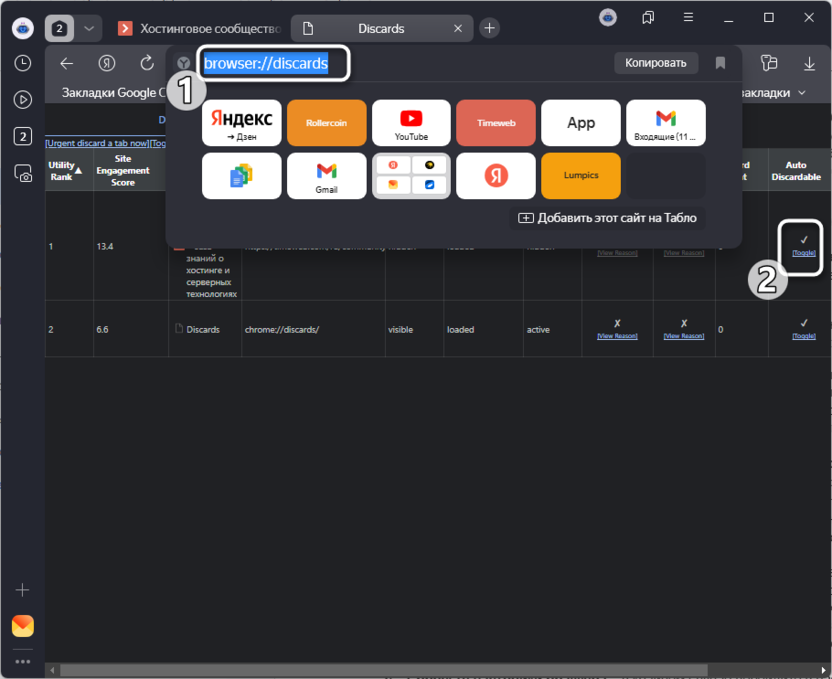Reload the page with the refresh icon
Screen dimensions: 832x679
(147, 63)
